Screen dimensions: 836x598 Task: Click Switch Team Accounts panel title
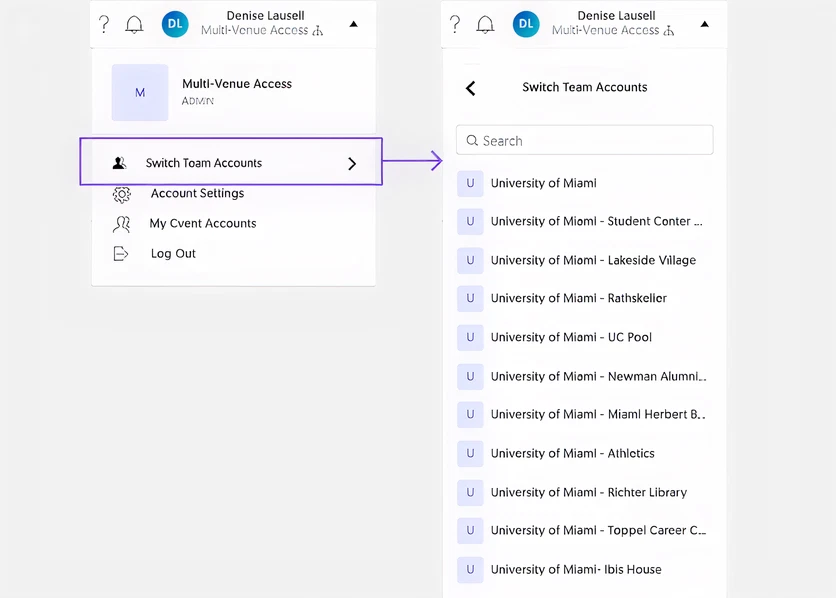tap(585, 87)
